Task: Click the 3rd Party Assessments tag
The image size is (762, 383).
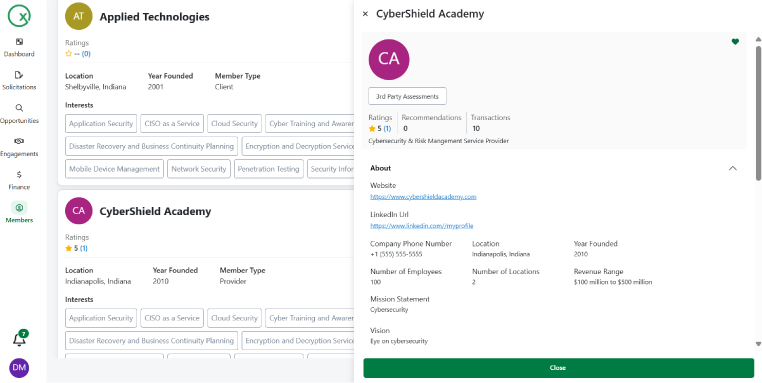Action: (407, 96)
